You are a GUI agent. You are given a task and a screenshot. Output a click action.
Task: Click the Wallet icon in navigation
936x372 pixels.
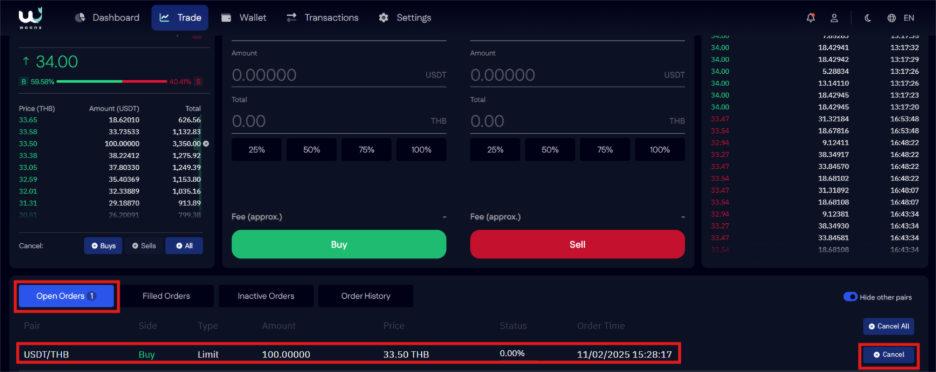(x=226, y=18)
